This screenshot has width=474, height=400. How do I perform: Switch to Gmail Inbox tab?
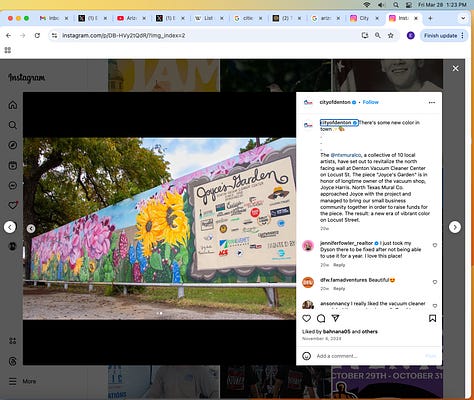[x=53, y=18]
